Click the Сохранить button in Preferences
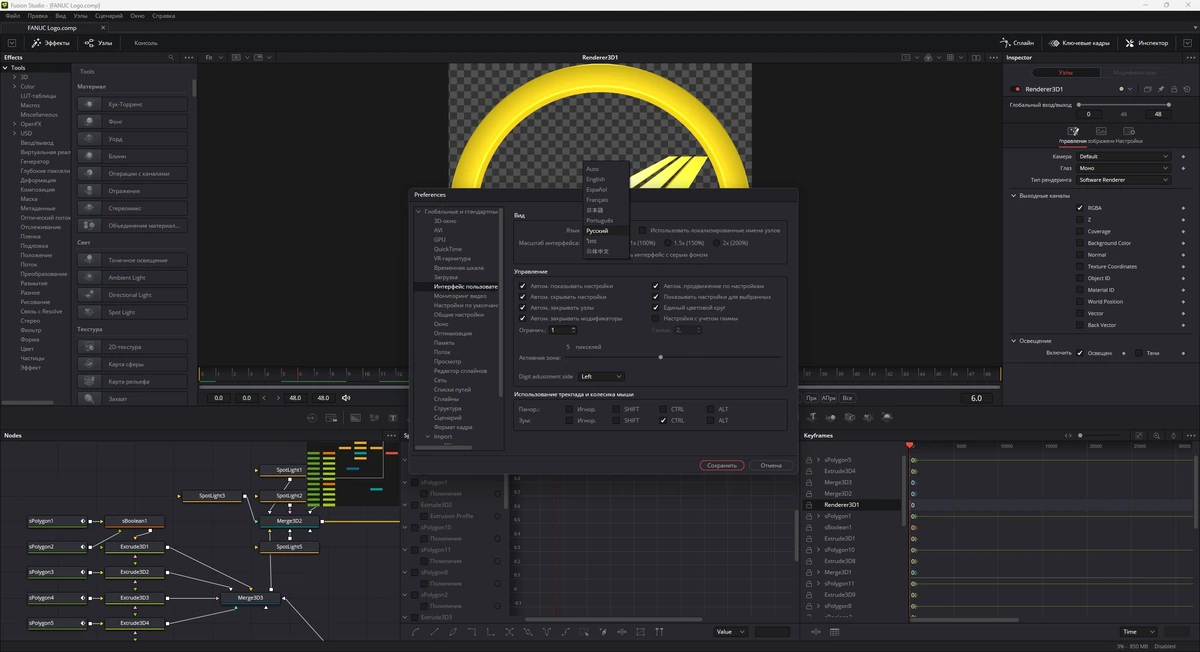The width and height of the screenshot is (1200, 652). click(722, 465)
